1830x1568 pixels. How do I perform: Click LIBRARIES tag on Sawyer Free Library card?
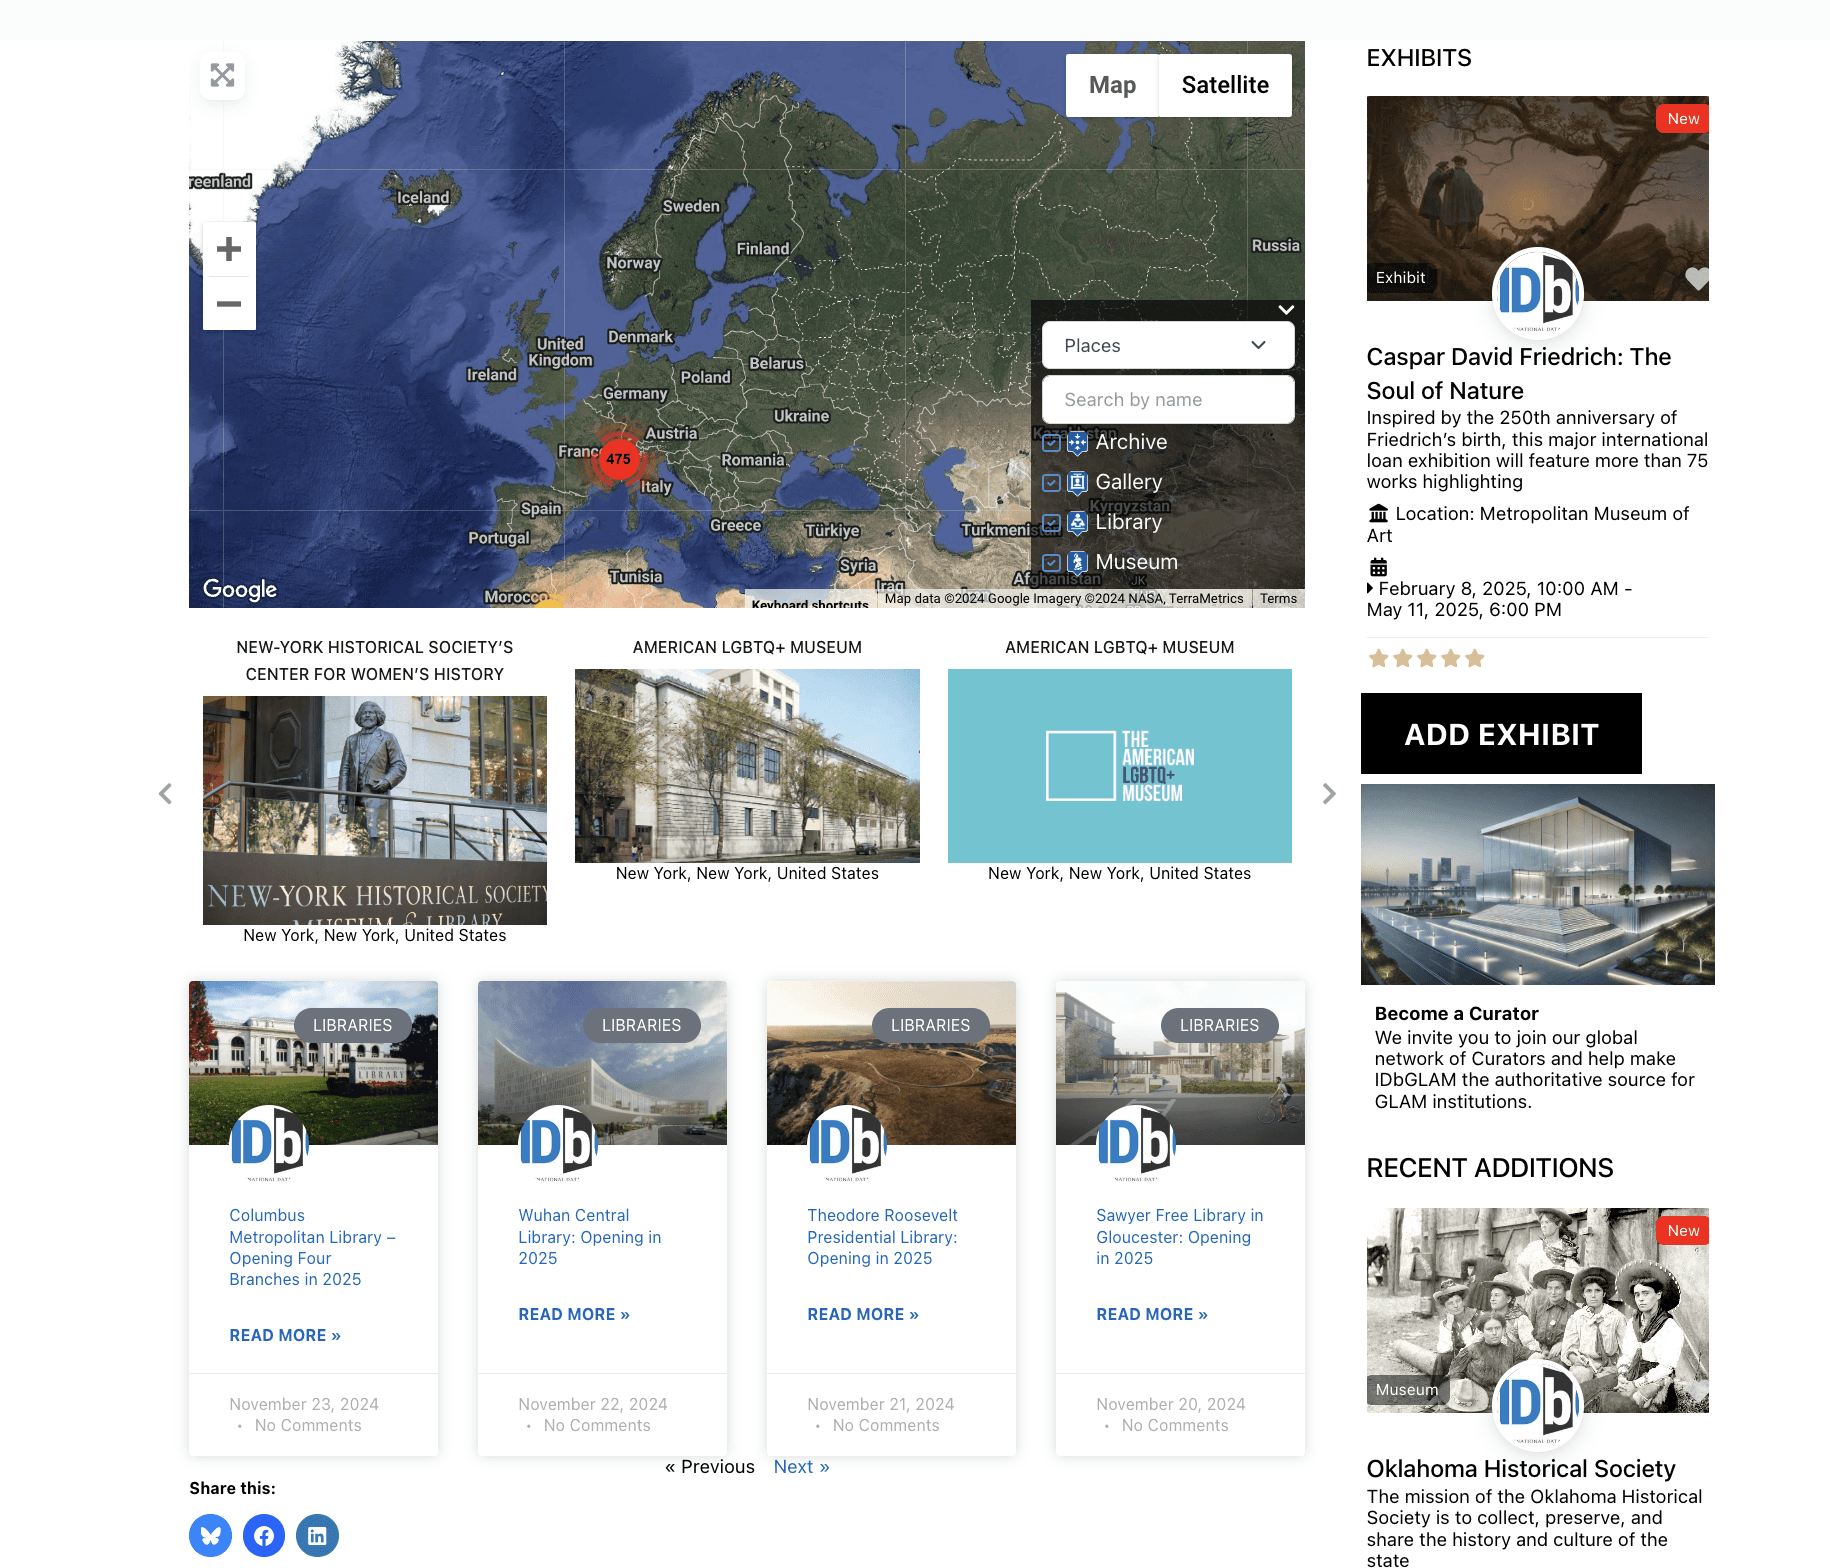[1219, 1025]
